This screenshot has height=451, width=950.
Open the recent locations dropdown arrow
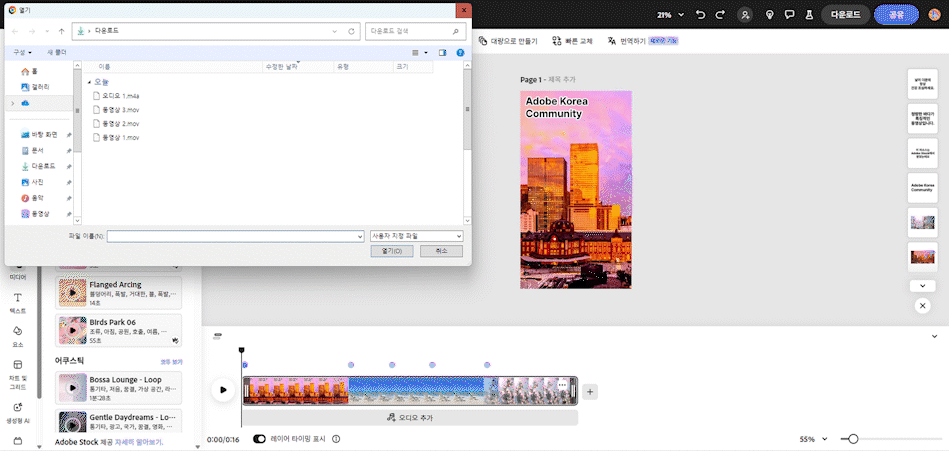pos(47,31)
